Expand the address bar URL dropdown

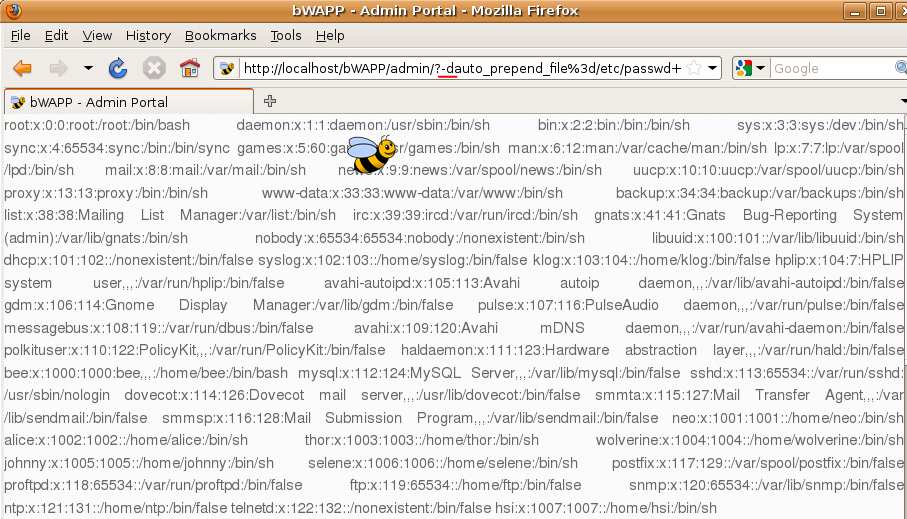tap(713, 68)
